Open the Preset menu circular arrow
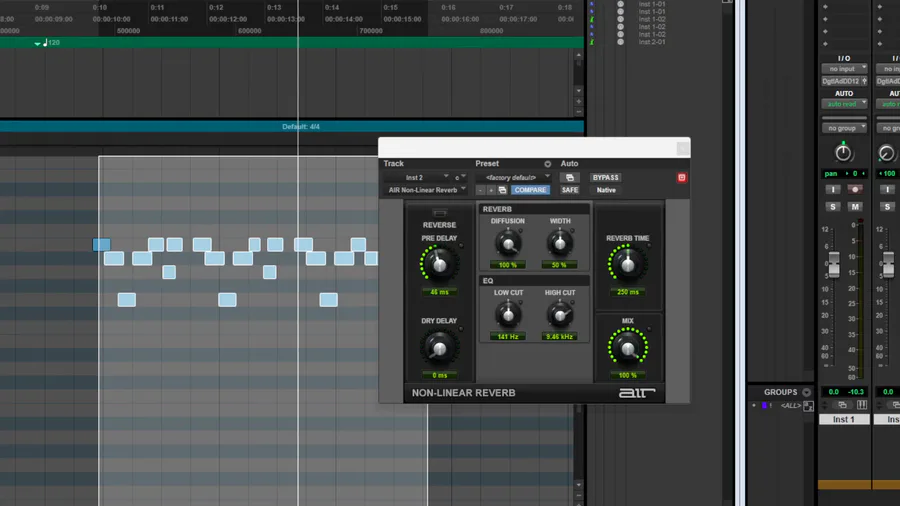 (547, 164)
